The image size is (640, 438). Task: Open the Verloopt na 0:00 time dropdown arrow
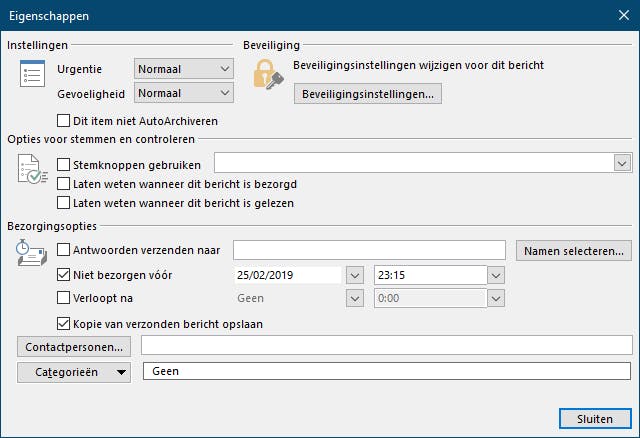tap(496, 298)
